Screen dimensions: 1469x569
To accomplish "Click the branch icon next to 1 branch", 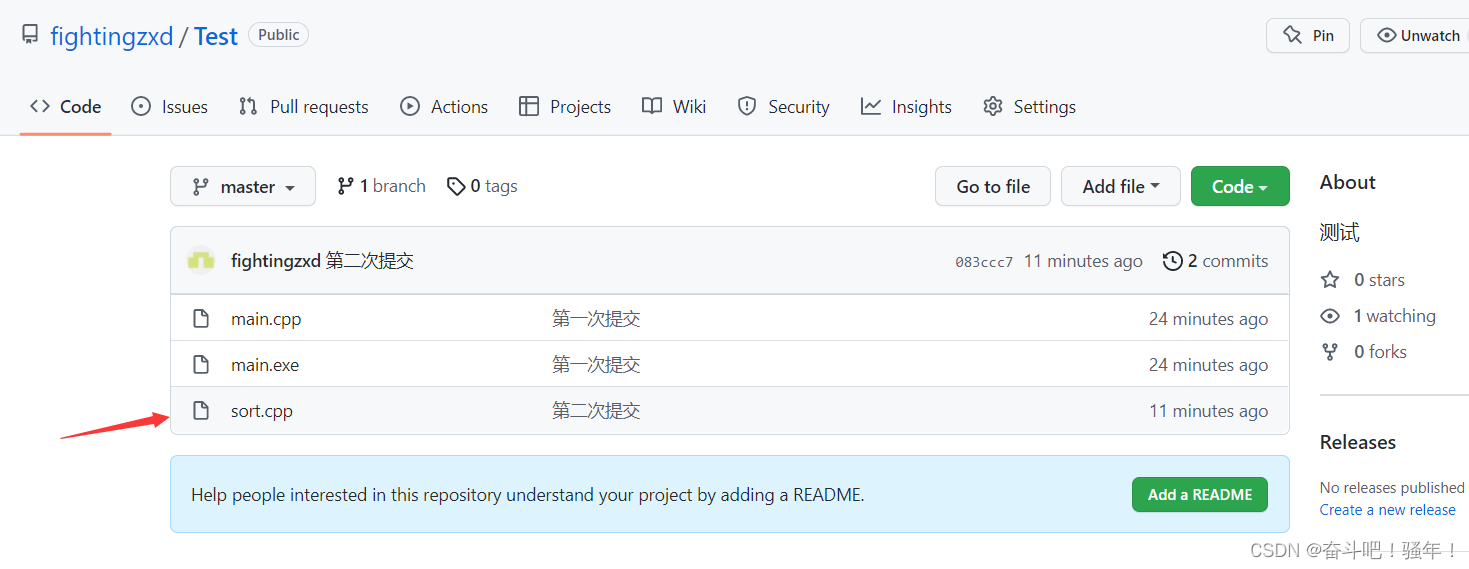I will [x=346, y=186].
